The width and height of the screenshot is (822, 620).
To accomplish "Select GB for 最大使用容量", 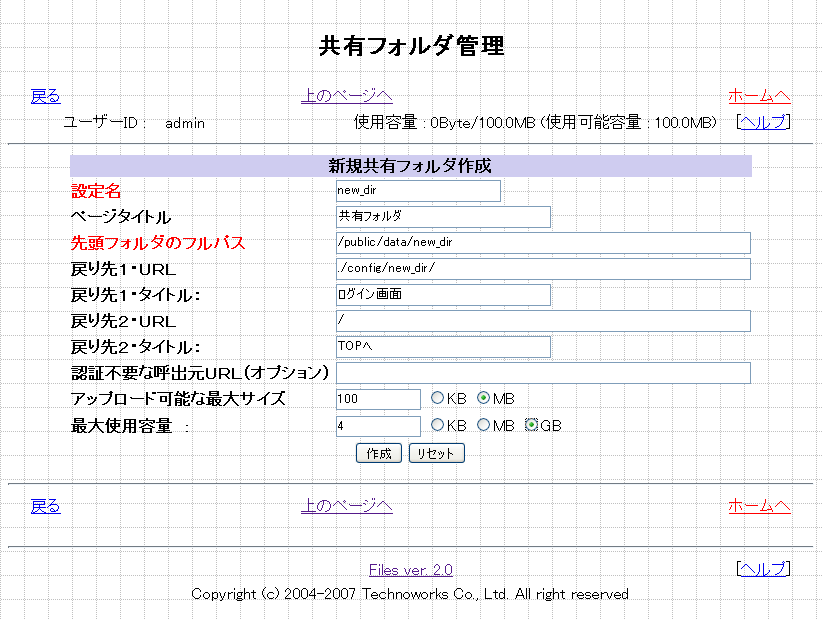I will (x=532, y=425).
